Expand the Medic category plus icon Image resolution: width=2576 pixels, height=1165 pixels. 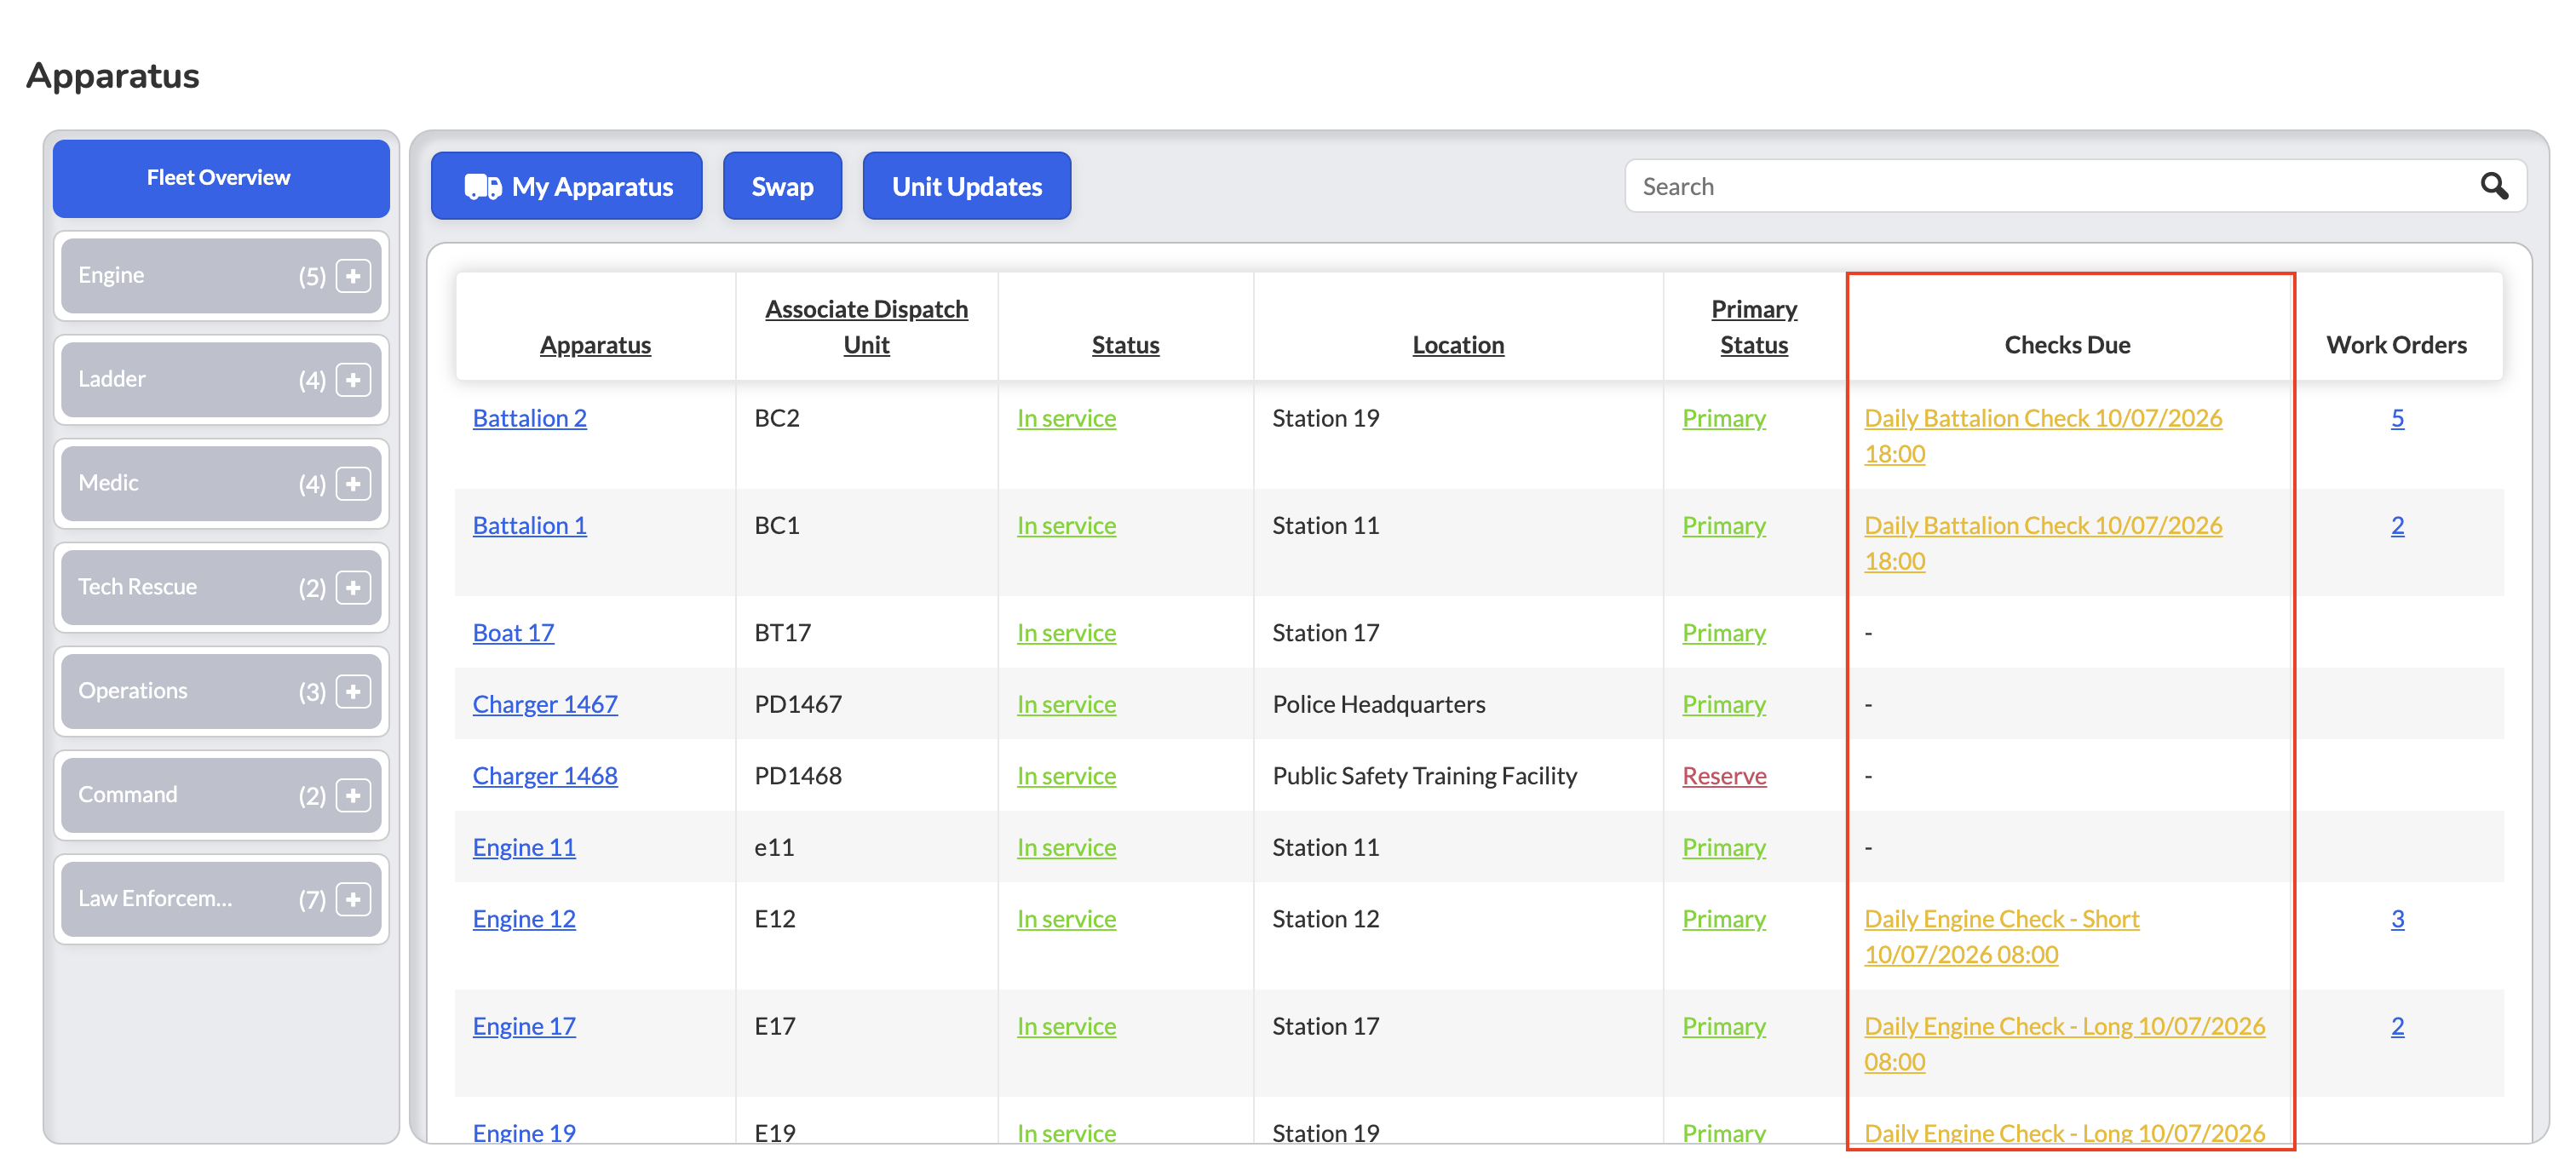coord(353,484)
